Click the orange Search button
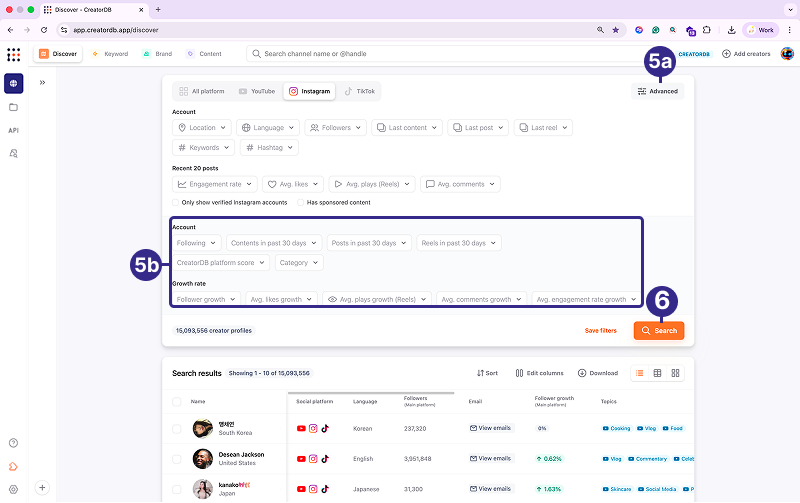This screenshot has width=800, height=503. [x=659, y=331]
